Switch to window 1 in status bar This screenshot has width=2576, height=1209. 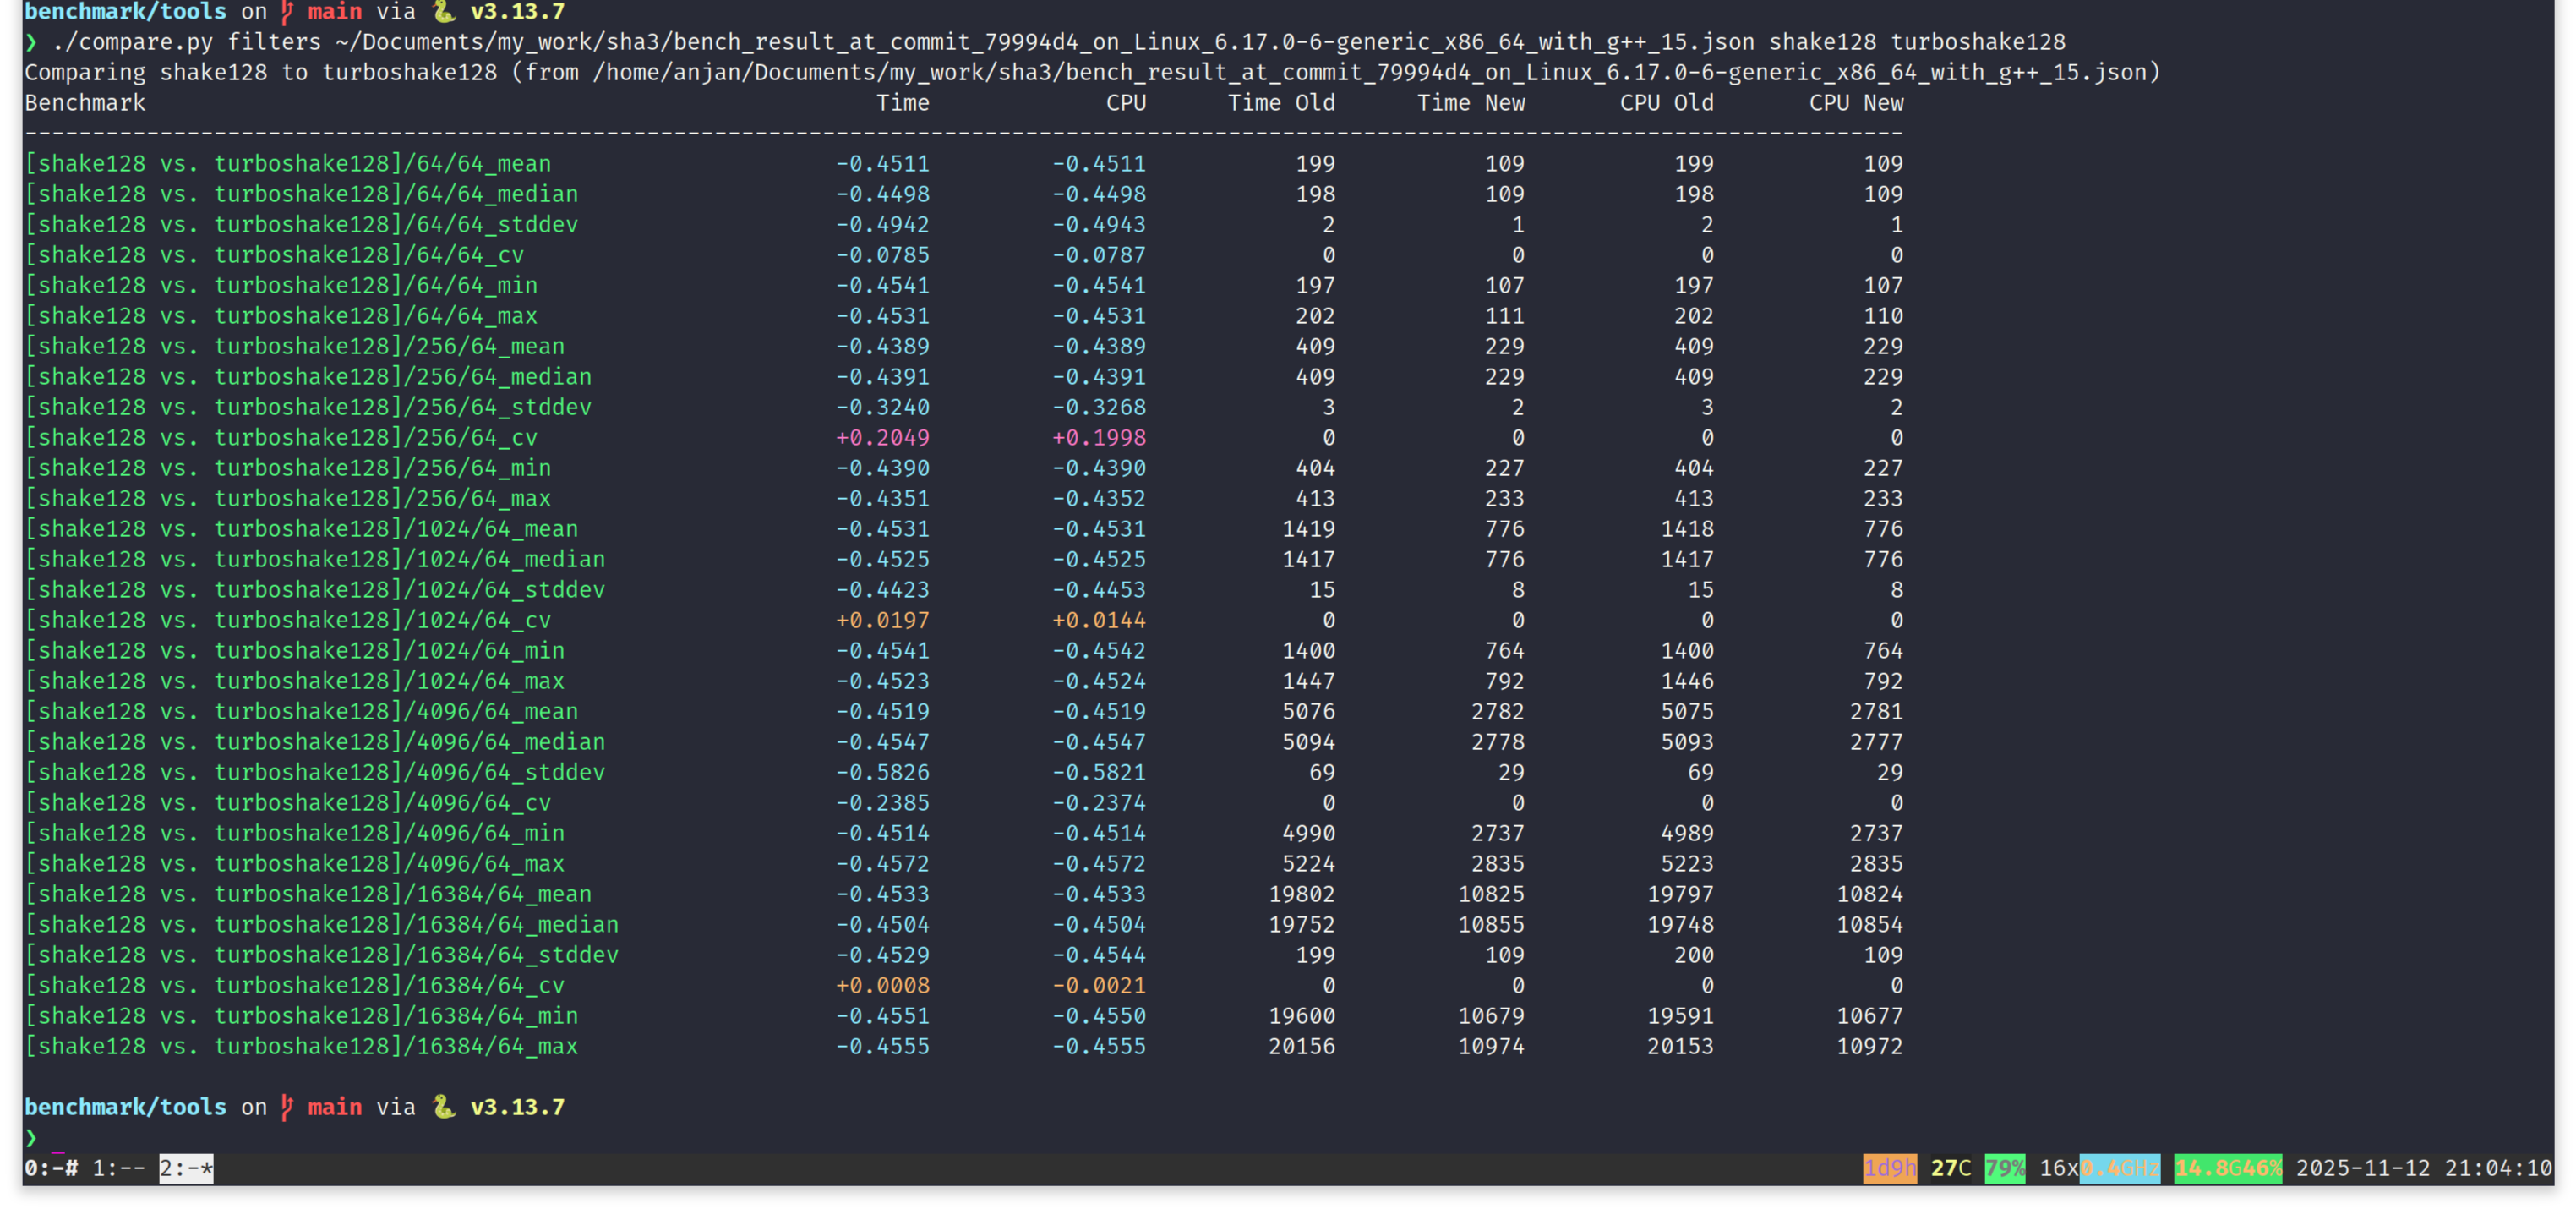118,1168
